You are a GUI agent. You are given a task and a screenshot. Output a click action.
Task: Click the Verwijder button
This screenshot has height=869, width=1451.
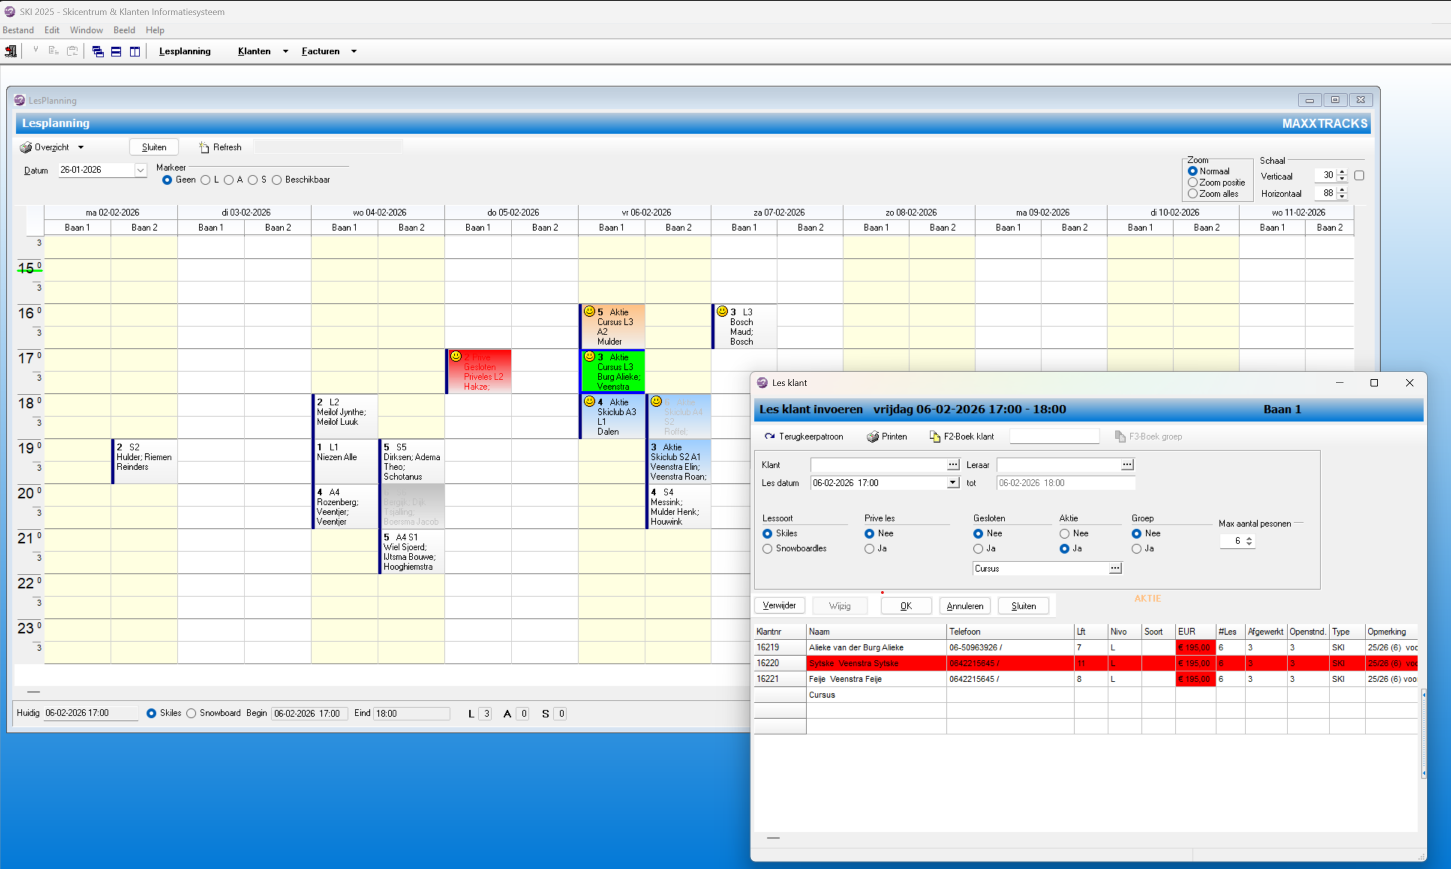pyautogui.click(x=779, y=606)
